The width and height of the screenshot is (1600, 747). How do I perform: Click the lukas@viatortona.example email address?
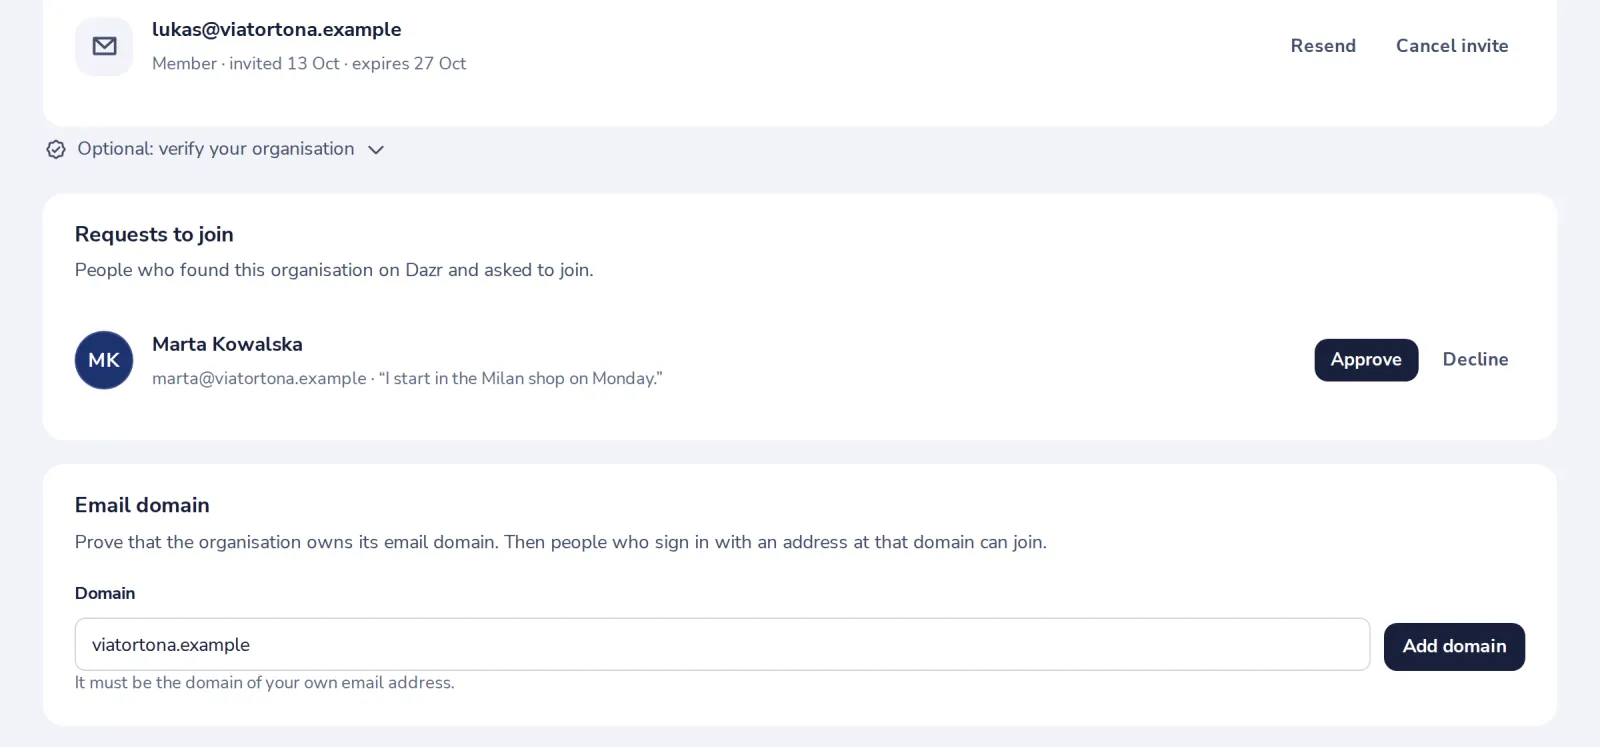[277, 30]
